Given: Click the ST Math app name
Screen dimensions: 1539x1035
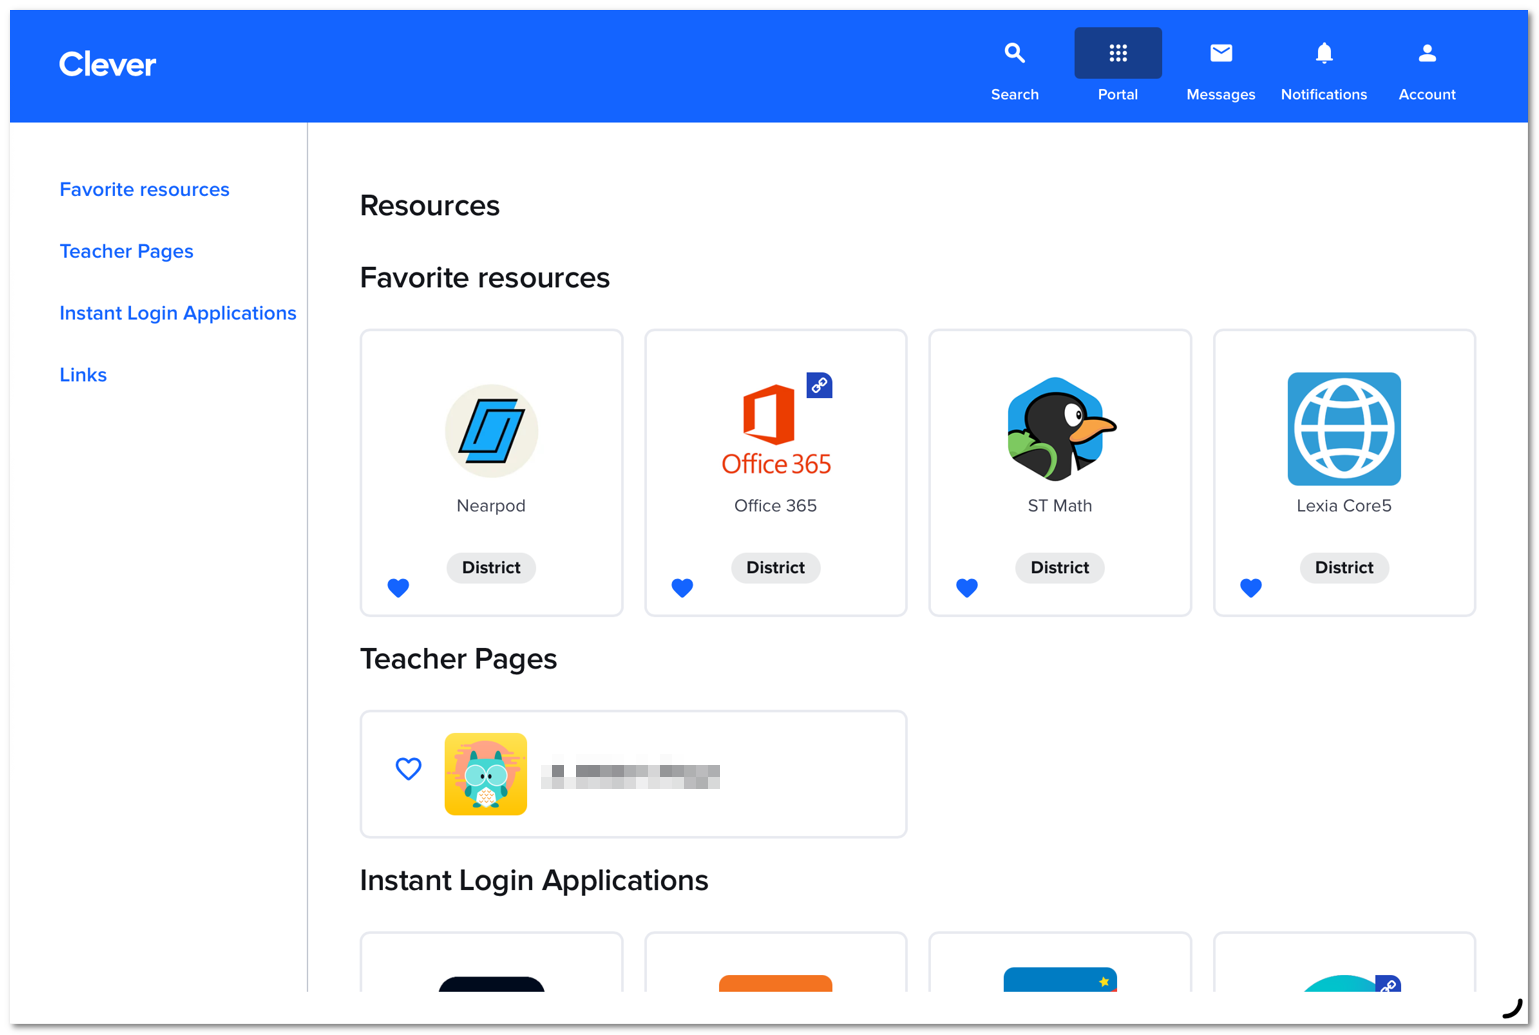Looking at the screenshot, I should (1060, 506).
